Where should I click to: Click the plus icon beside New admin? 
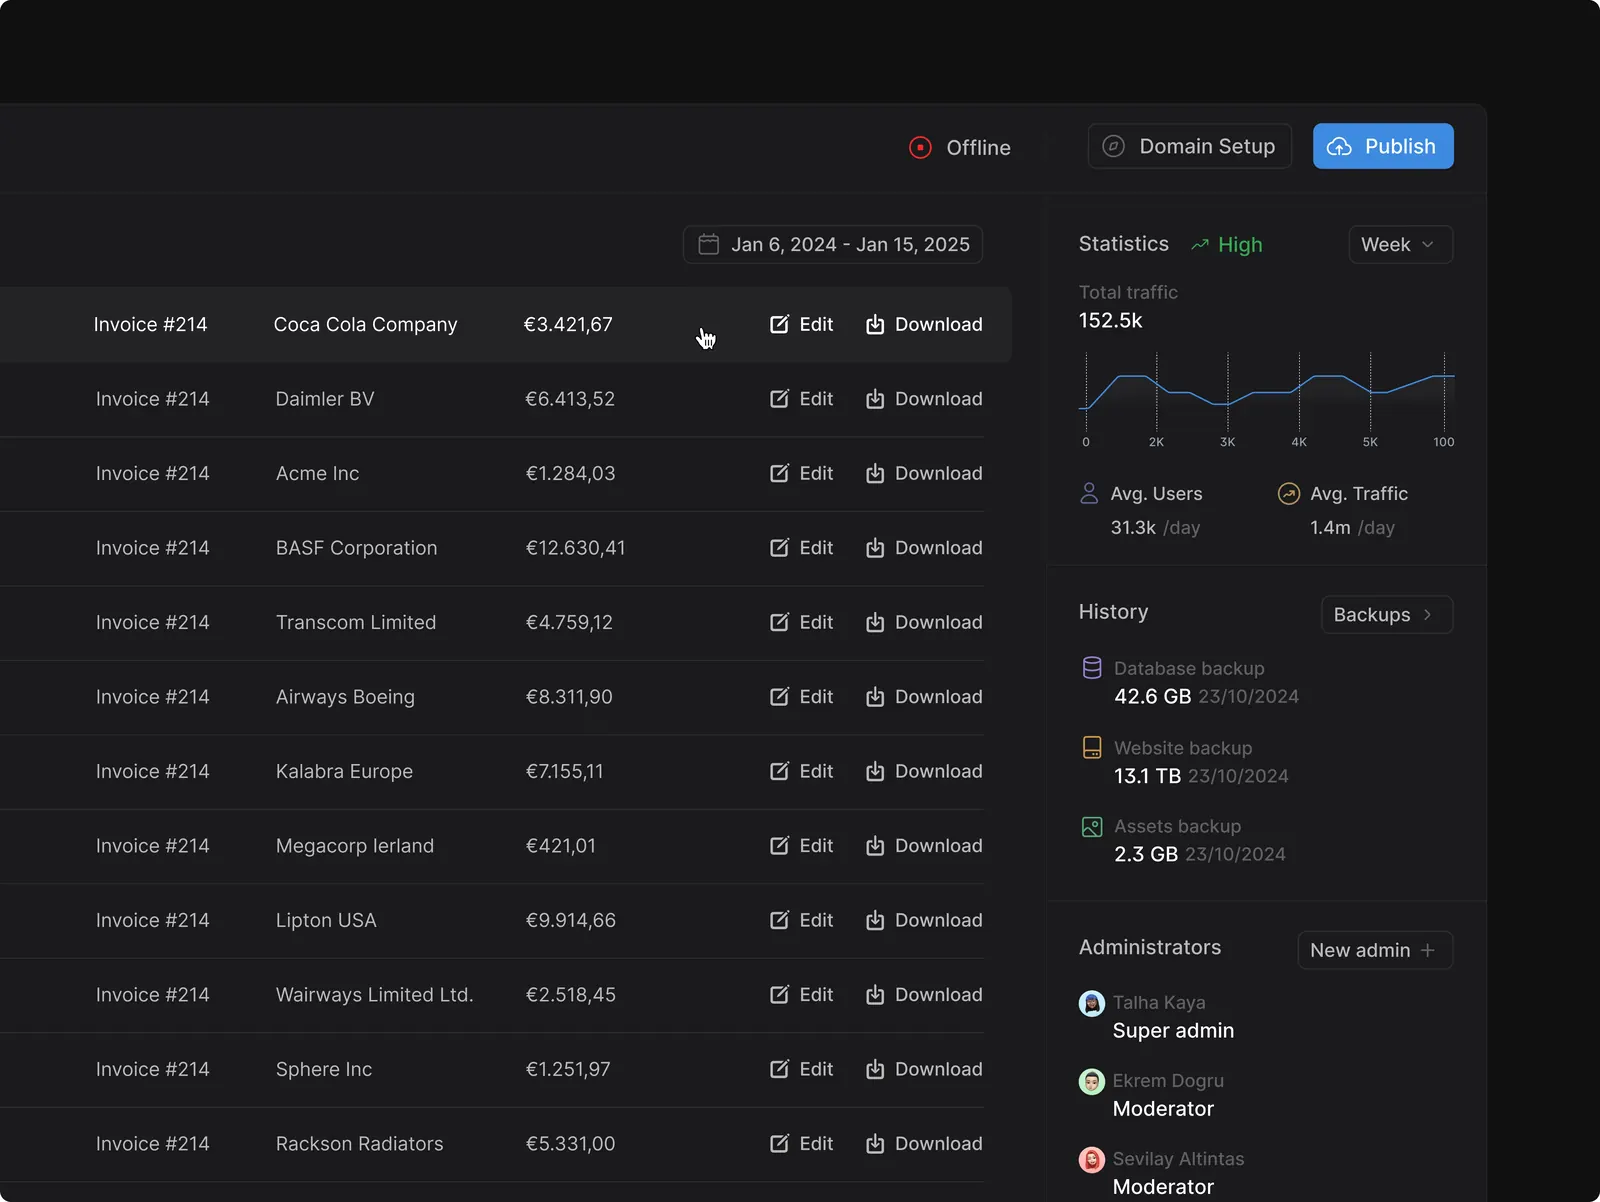(1428, 950)
